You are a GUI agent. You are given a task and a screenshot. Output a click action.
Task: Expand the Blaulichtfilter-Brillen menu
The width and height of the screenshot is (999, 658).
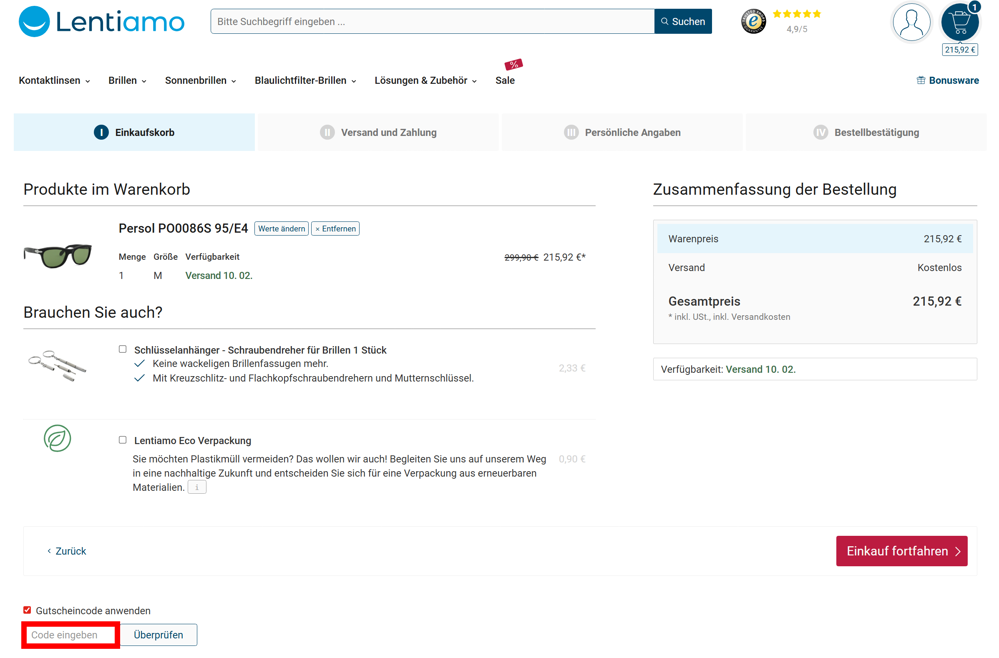(x=305, y=80)
